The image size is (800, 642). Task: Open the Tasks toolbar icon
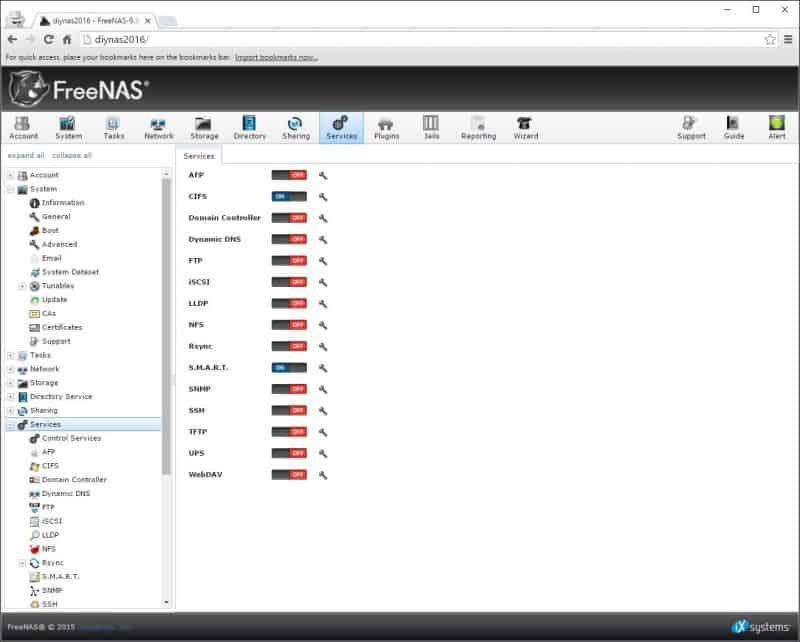[113, 128]
